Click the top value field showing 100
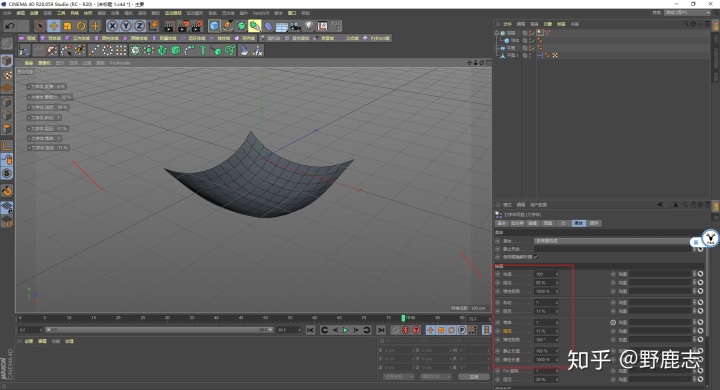 click(x=546, y=274)
